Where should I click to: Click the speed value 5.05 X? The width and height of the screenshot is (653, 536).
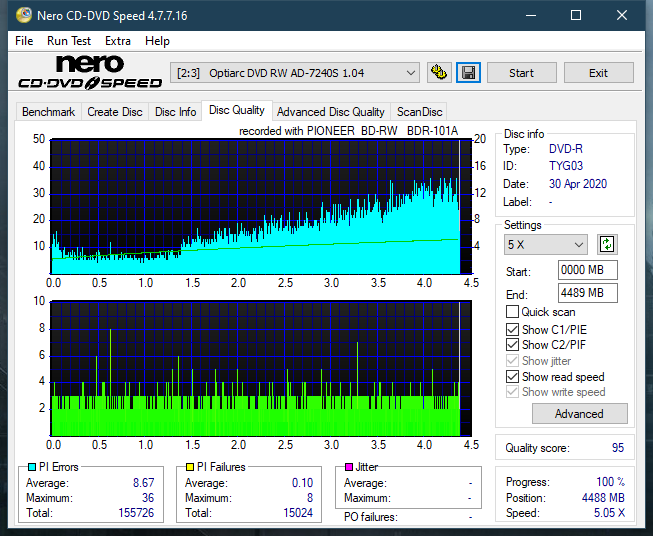click(x=609, y=513)
